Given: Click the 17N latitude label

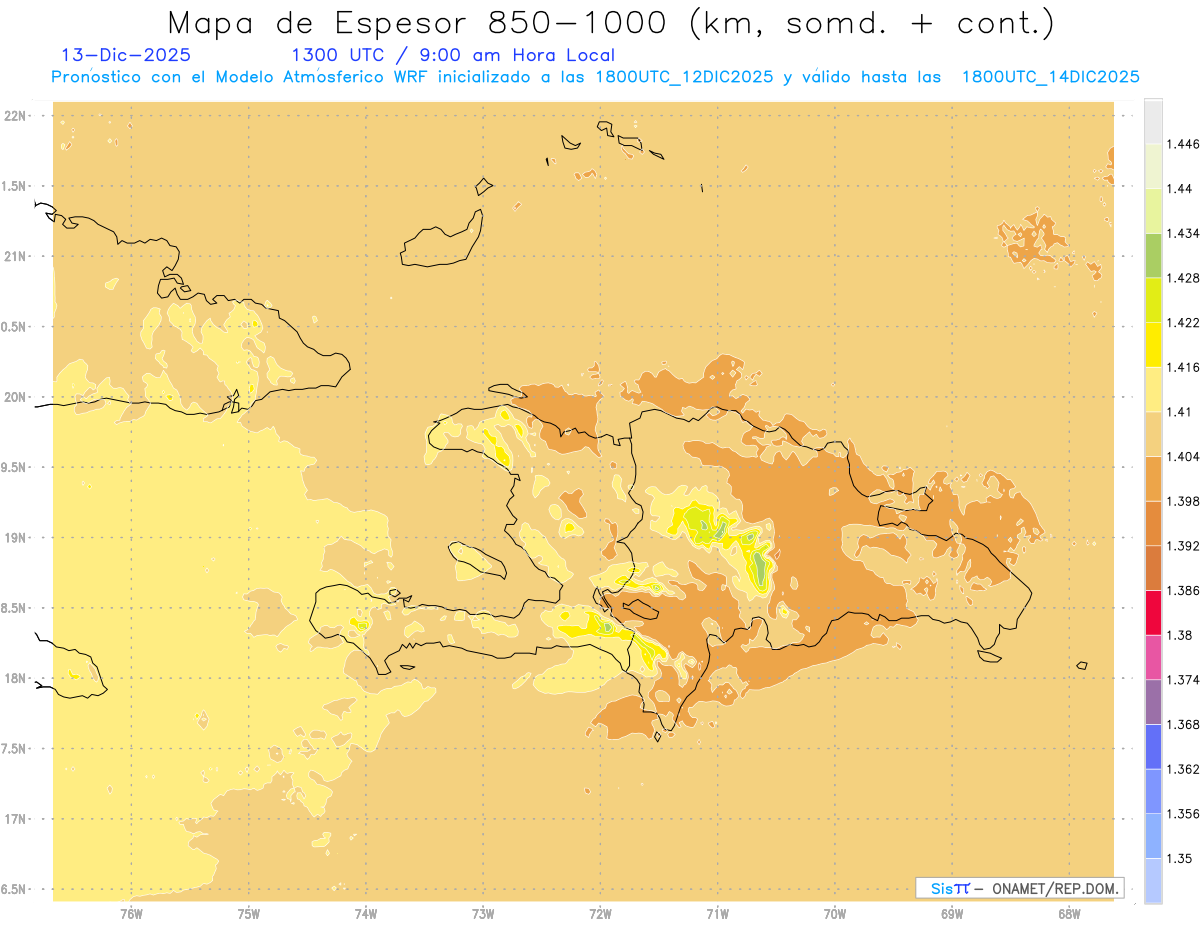Looking at the screenshot, I should point(14,819).
